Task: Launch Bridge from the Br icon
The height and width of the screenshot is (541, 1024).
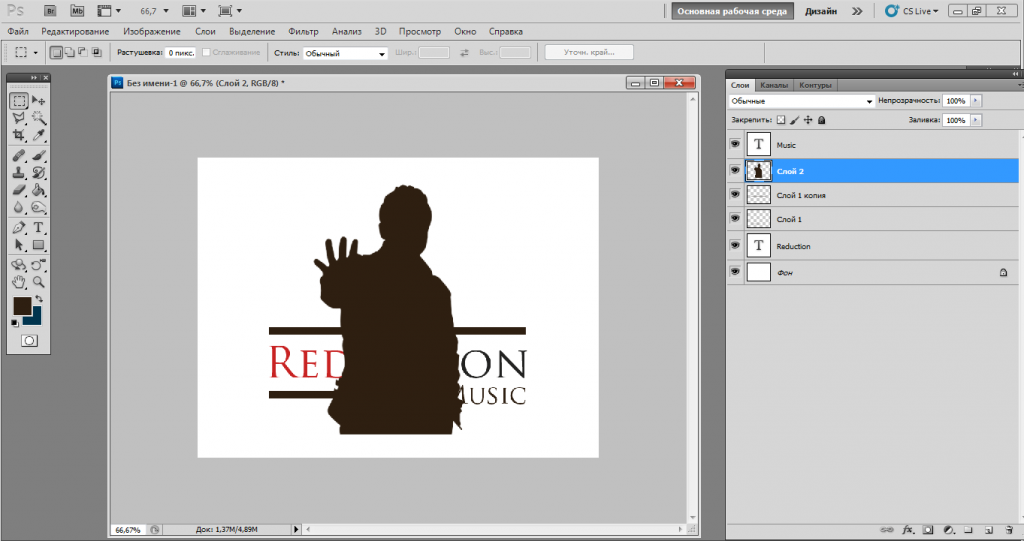Action: click(50, 10)
